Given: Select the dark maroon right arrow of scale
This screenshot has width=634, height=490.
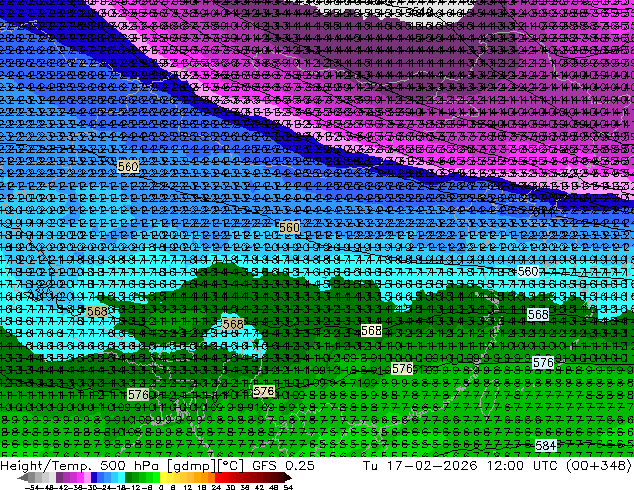Looking at the screenshot, I should click(x=288, y=478).
